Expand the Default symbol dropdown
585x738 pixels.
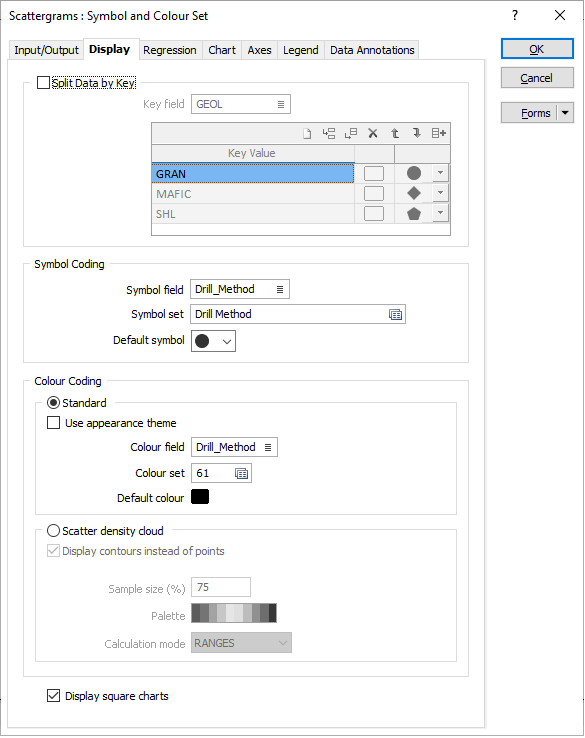(213, 341)
